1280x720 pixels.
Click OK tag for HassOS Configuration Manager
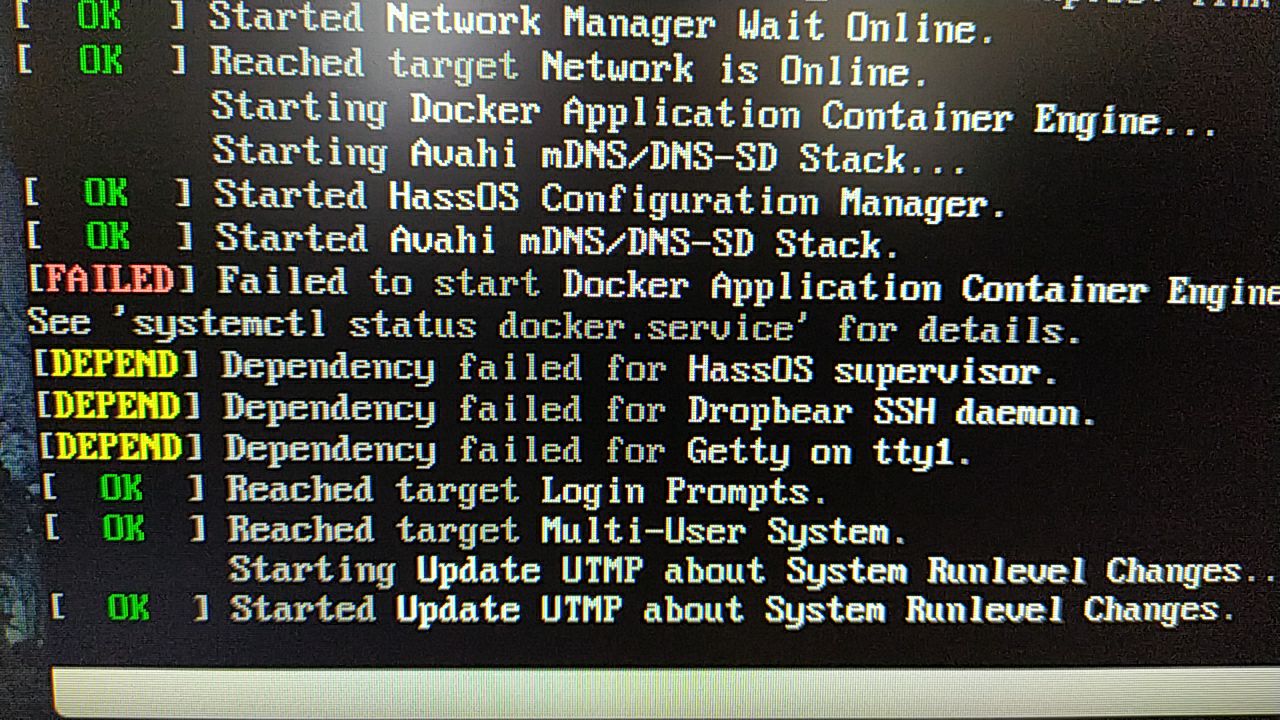coord(106,193)
